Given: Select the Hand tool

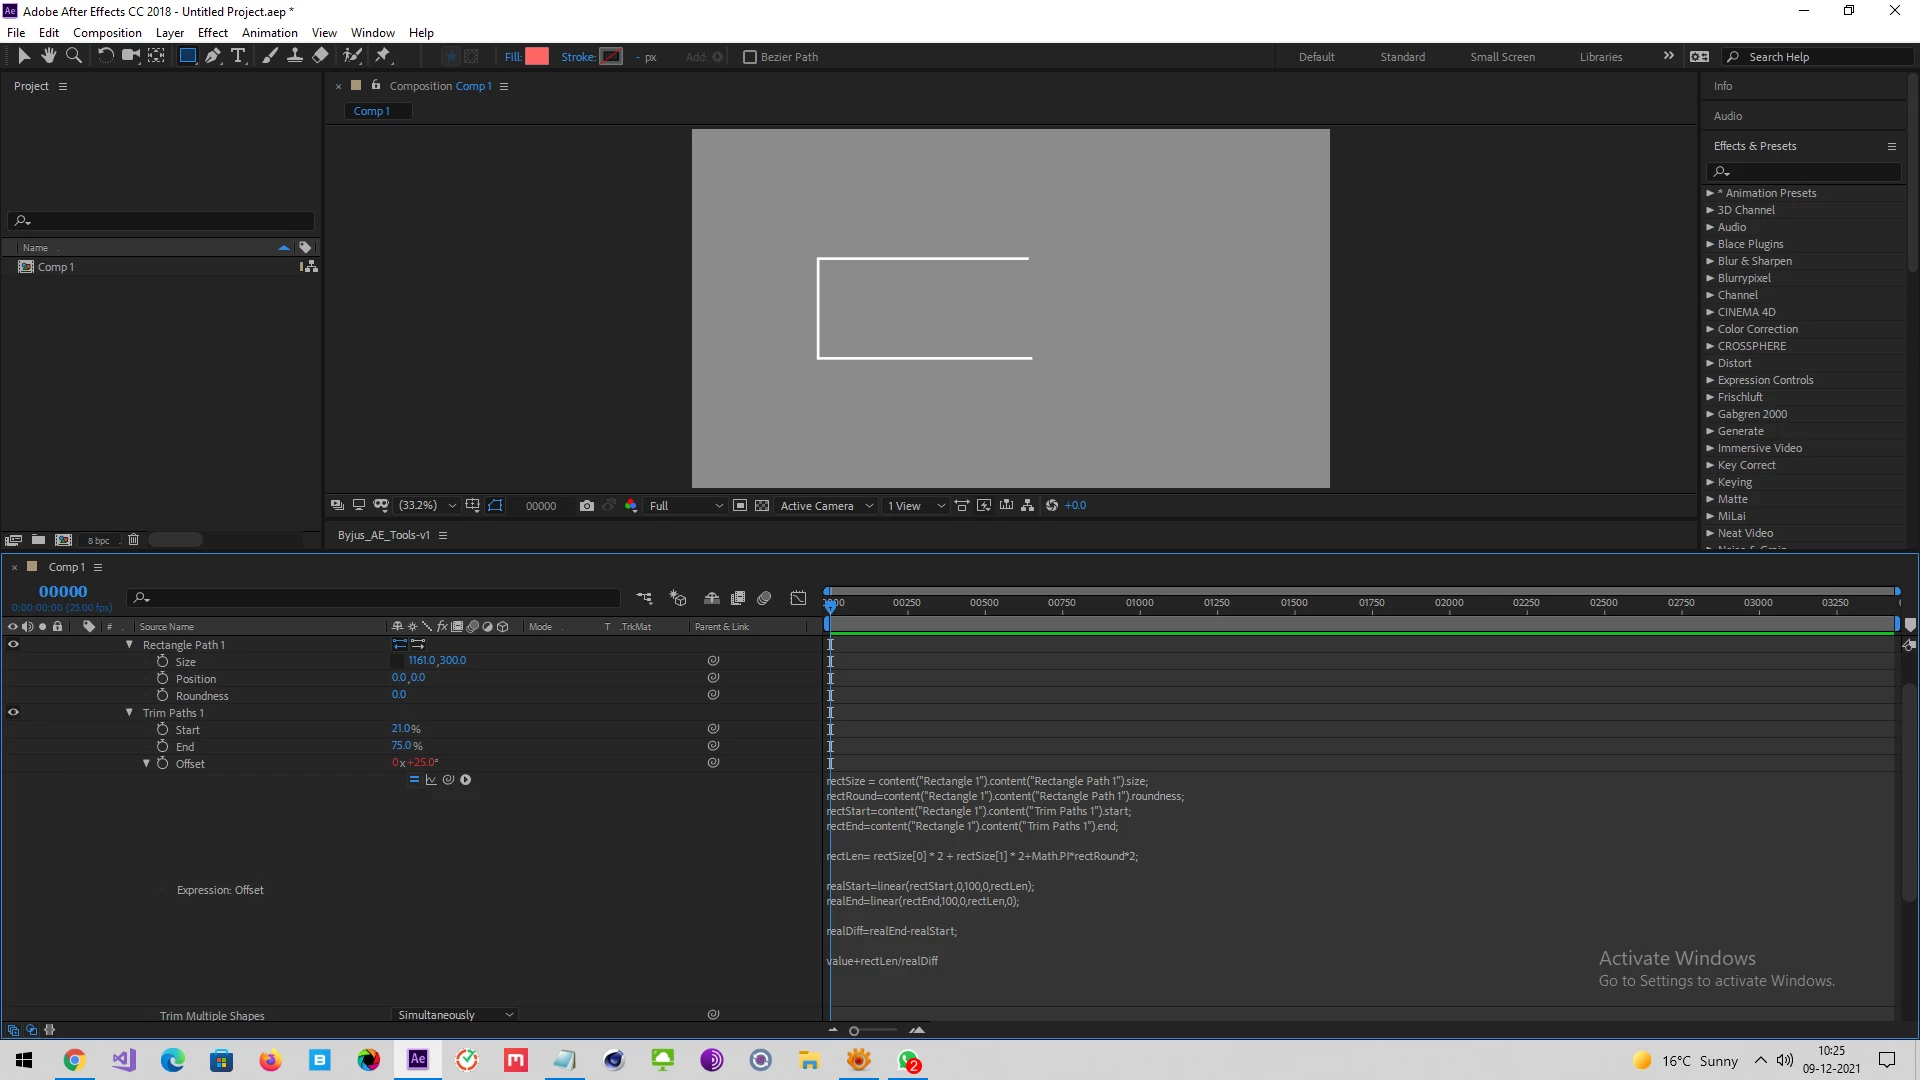Looking at the screenshot, I should click(x=48, y=56).
